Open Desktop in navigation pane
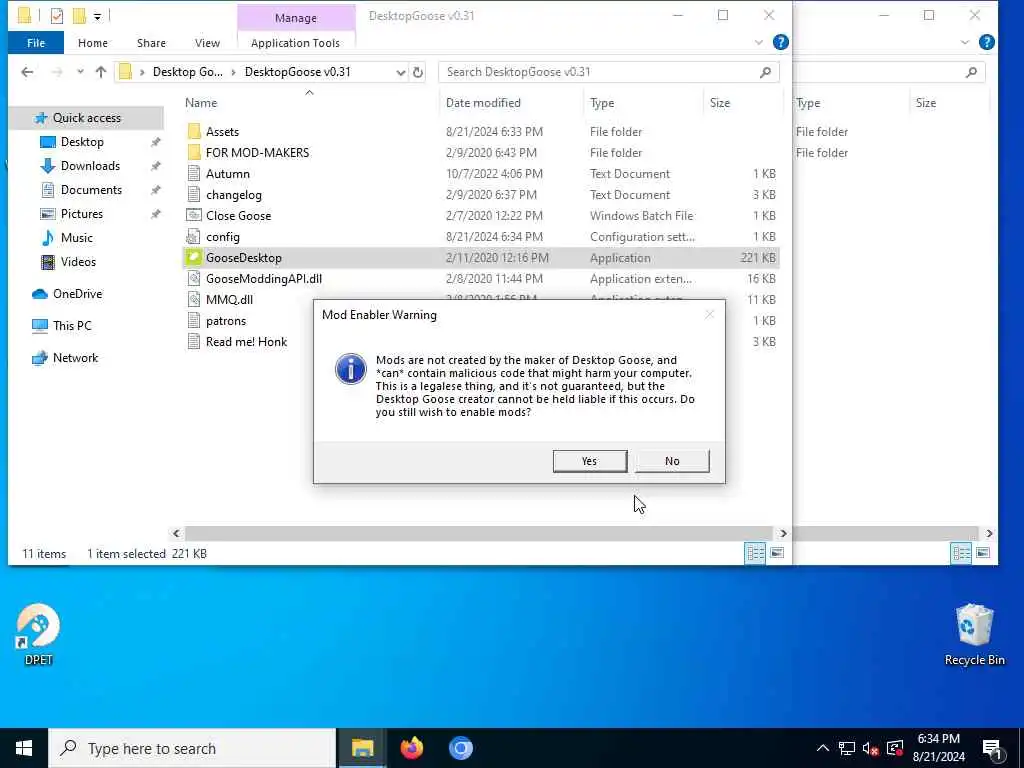This screenshot has width=1024, height=768. (82, 142)
